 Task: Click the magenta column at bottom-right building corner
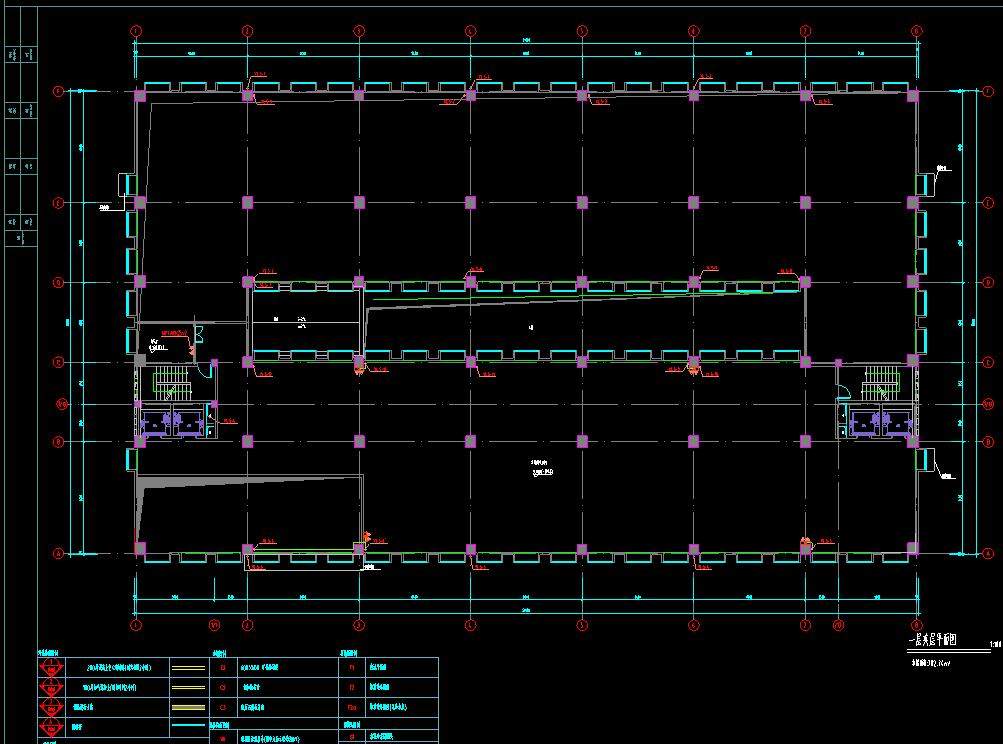pos(912,549)
